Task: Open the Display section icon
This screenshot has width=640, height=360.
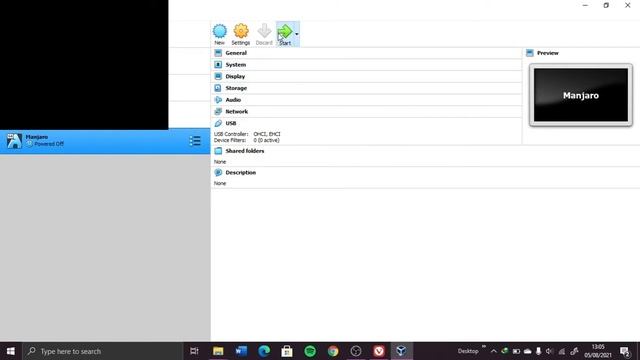Action: 218,76
